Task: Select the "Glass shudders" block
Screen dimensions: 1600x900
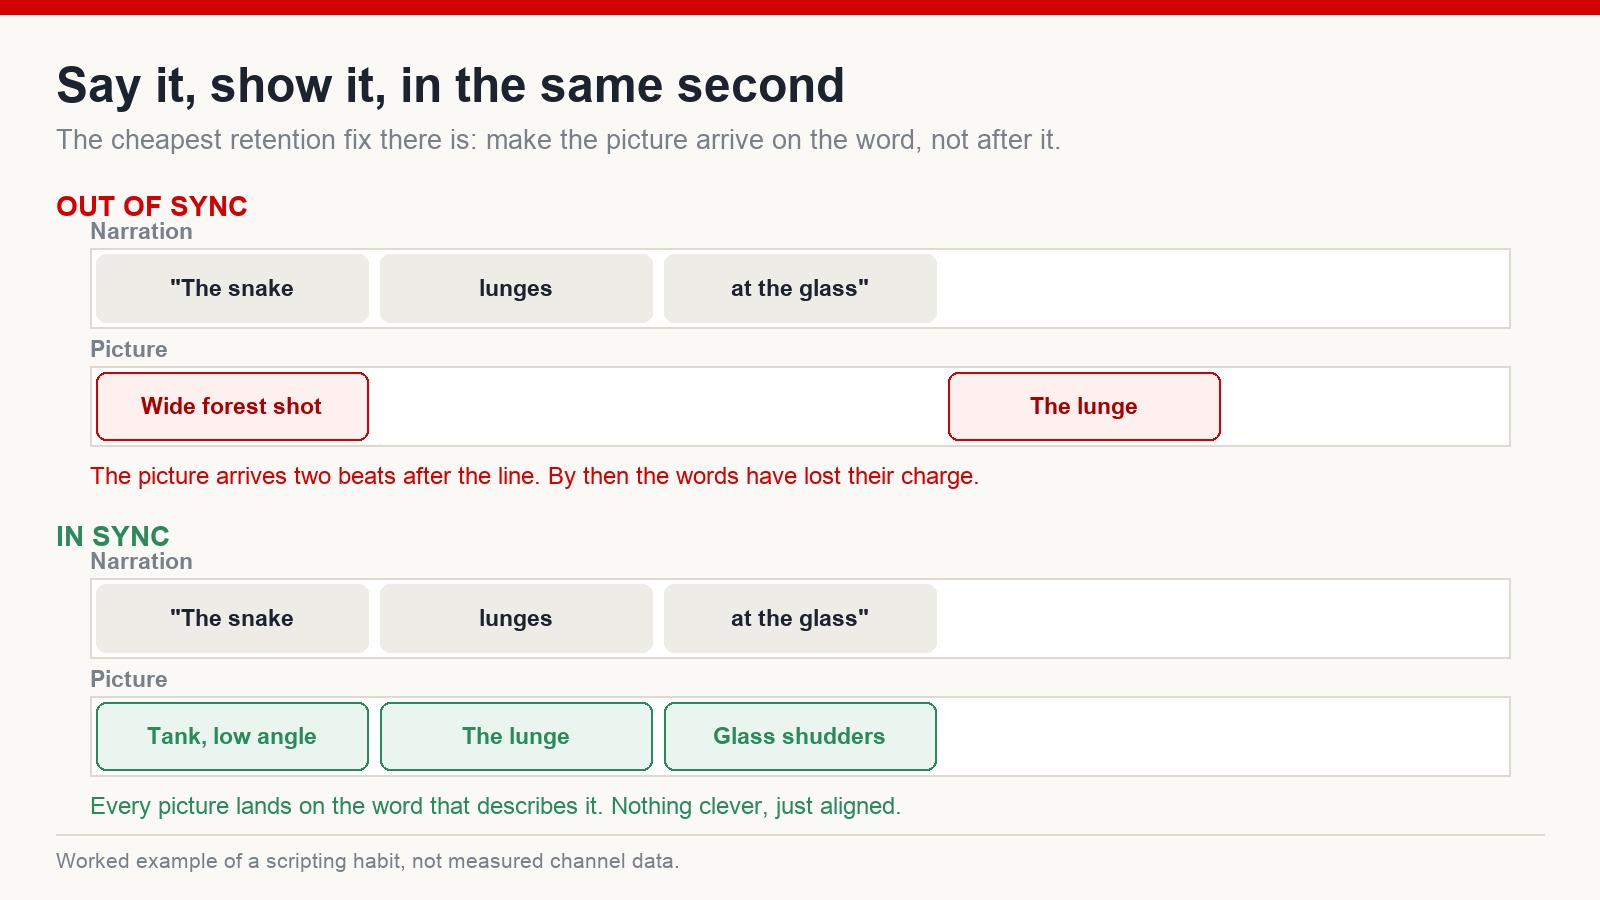Action: click(800, 736)
